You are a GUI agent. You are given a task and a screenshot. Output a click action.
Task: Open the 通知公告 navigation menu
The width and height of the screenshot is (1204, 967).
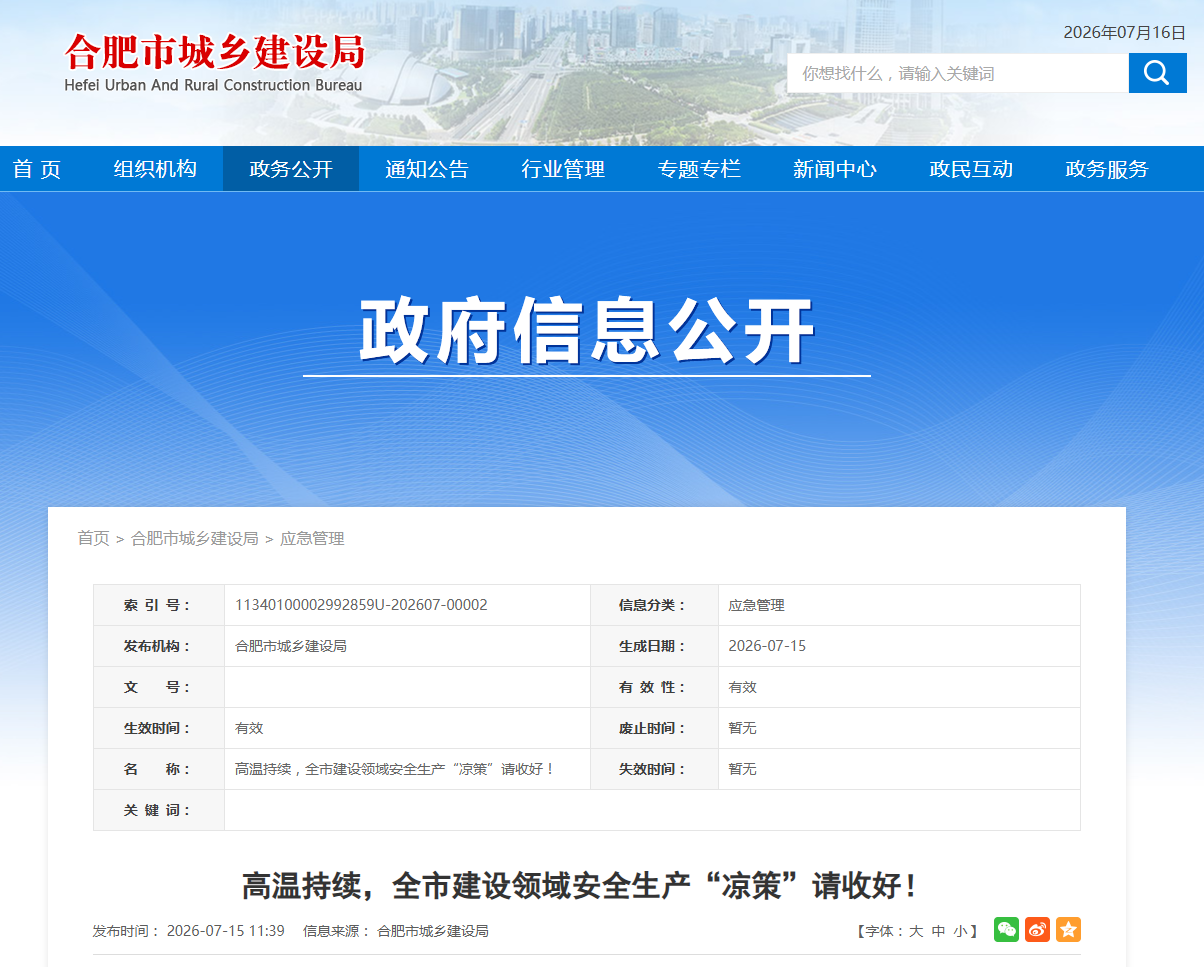(x=427, y=169)
